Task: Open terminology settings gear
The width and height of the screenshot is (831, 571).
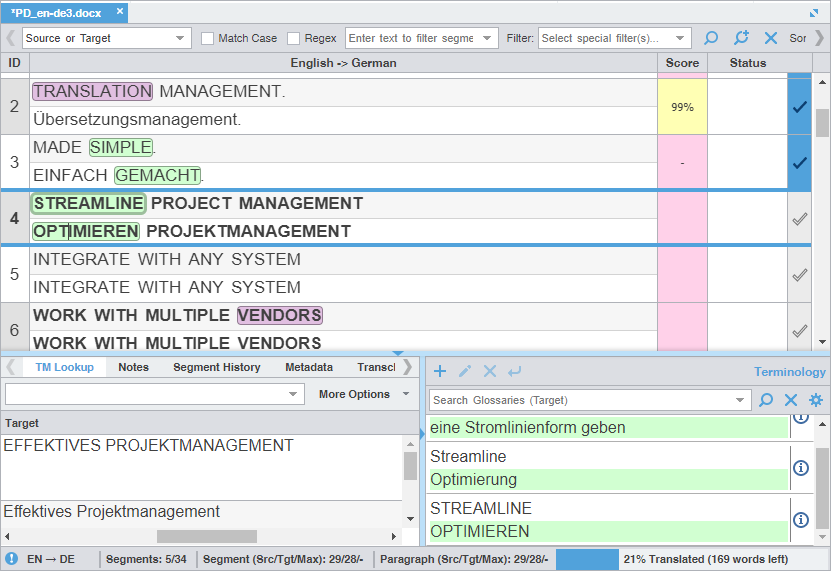Action: coord(816,400)
